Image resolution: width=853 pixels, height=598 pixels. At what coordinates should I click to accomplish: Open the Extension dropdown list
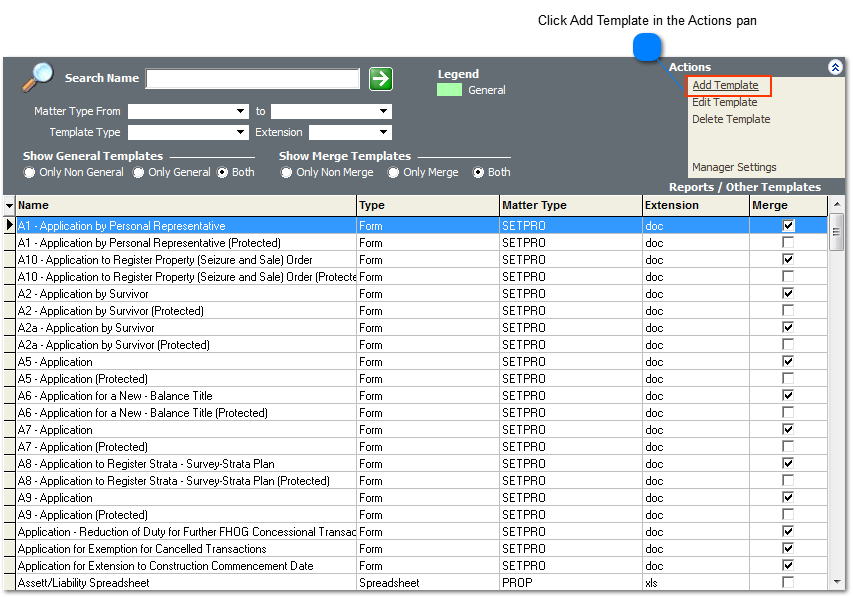click(383, 132)
